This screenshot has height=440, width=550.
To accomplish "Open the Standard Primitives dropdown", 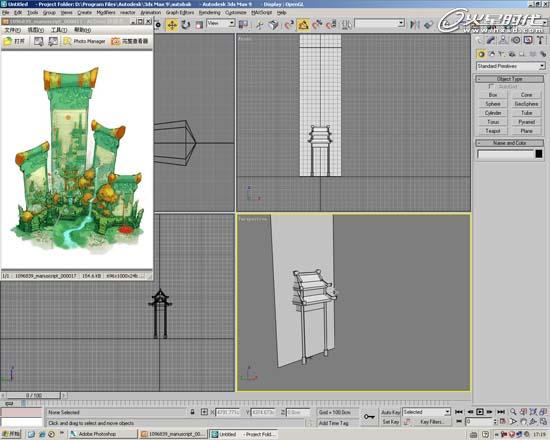I will [510, 66].
